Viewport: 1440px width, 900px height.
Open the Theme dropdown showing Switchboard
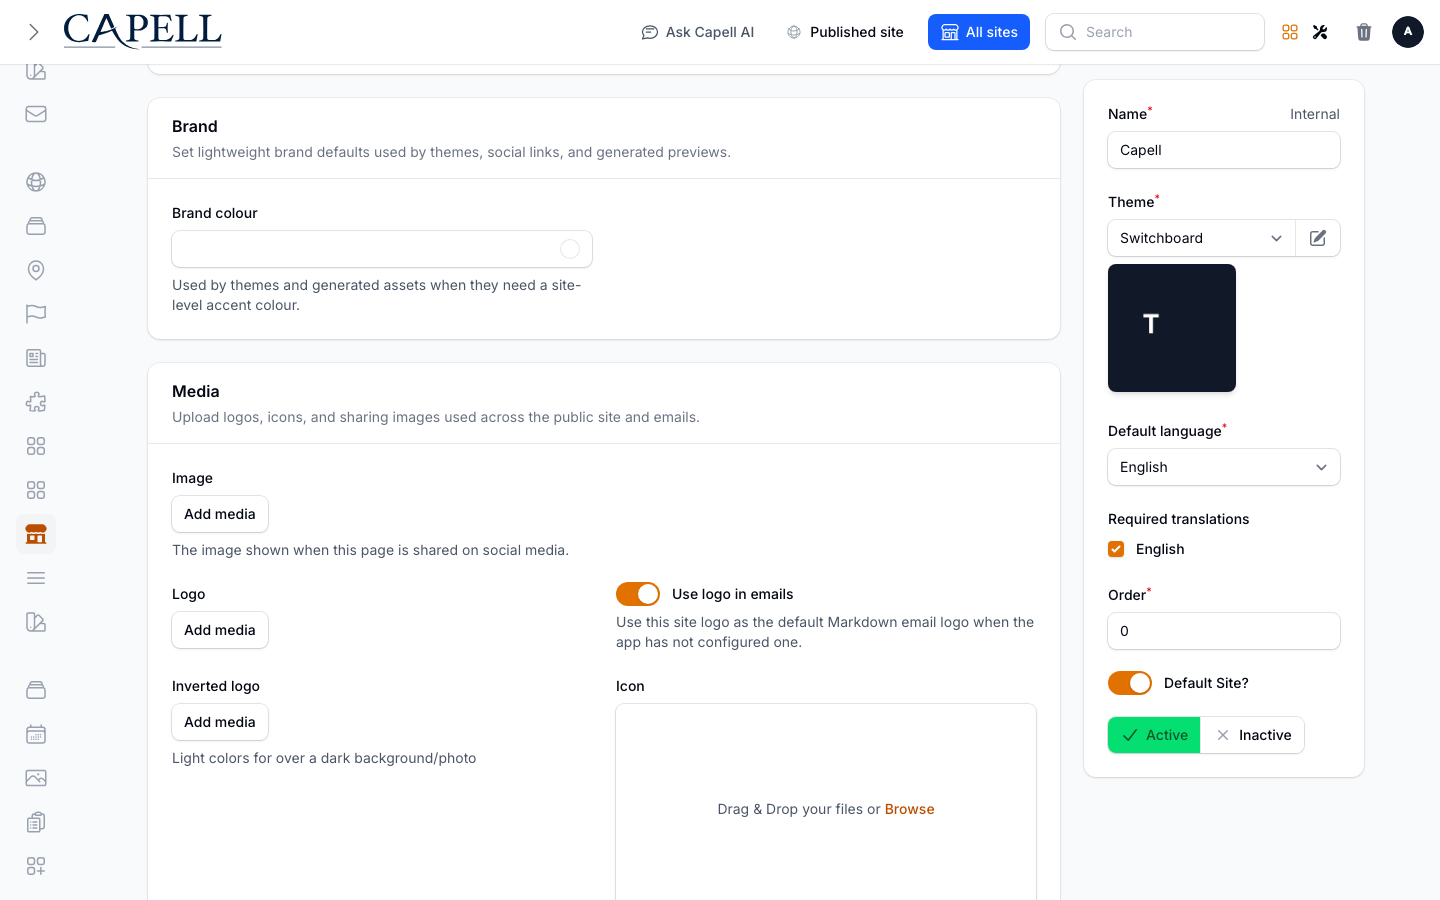pos(1201,238)
